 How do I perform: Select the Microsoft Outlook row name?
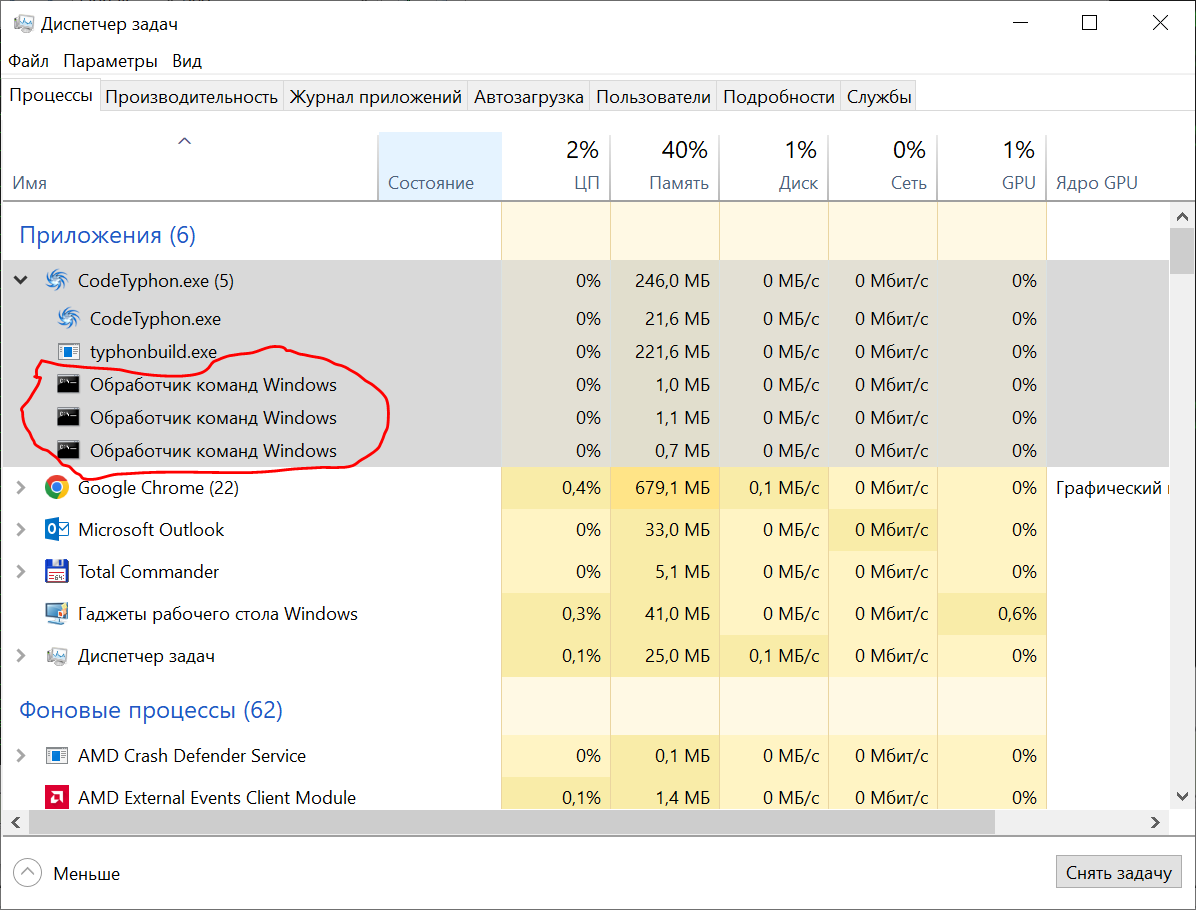[151, 529]
